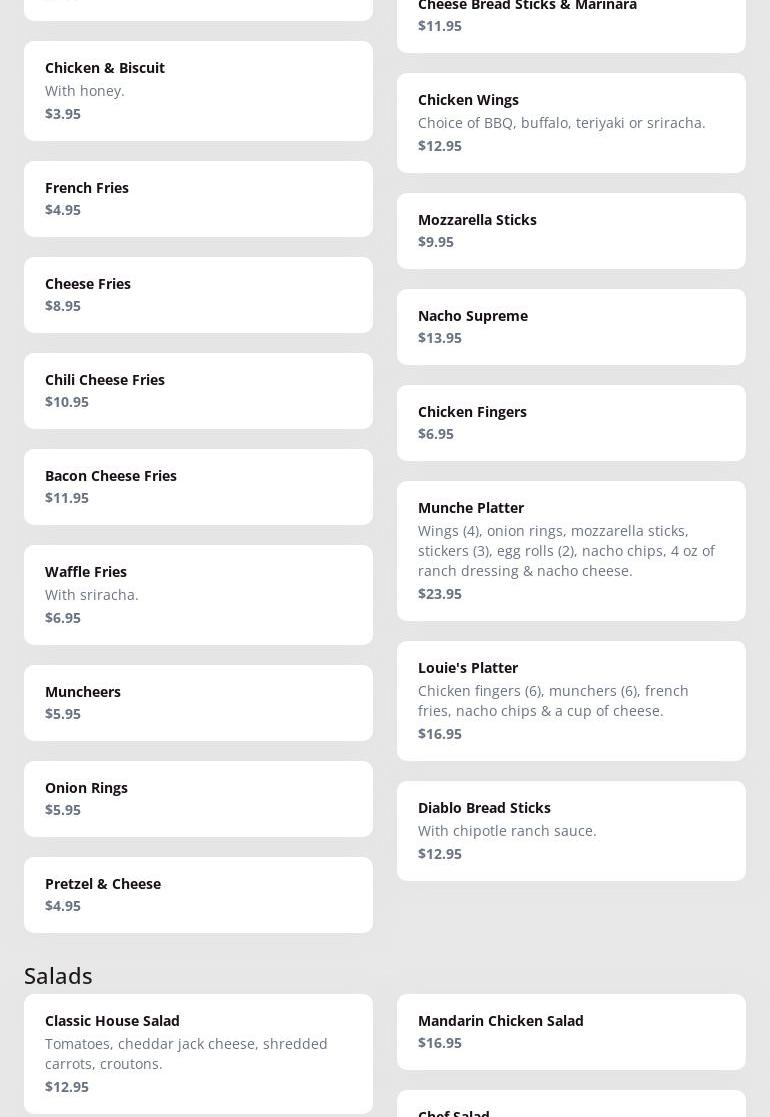770x1117 pixels.
Task: Open the Munche Platter details
Action: (x=571, y=551)
